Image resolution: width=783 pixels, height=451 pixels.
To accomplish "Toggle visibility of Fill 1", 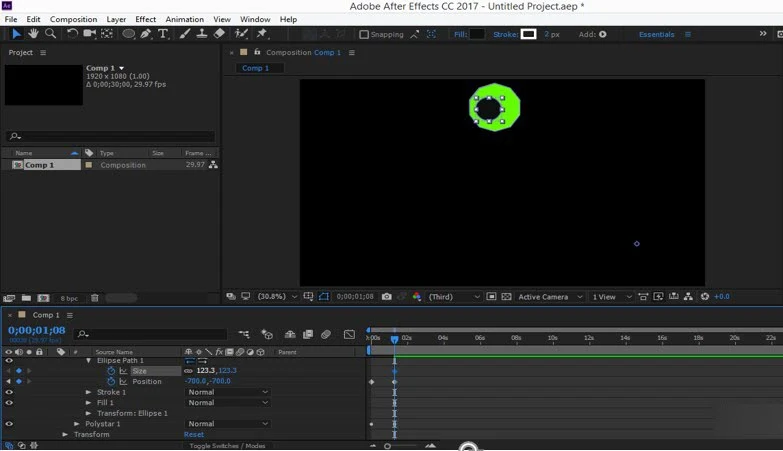I will (9, 403).
